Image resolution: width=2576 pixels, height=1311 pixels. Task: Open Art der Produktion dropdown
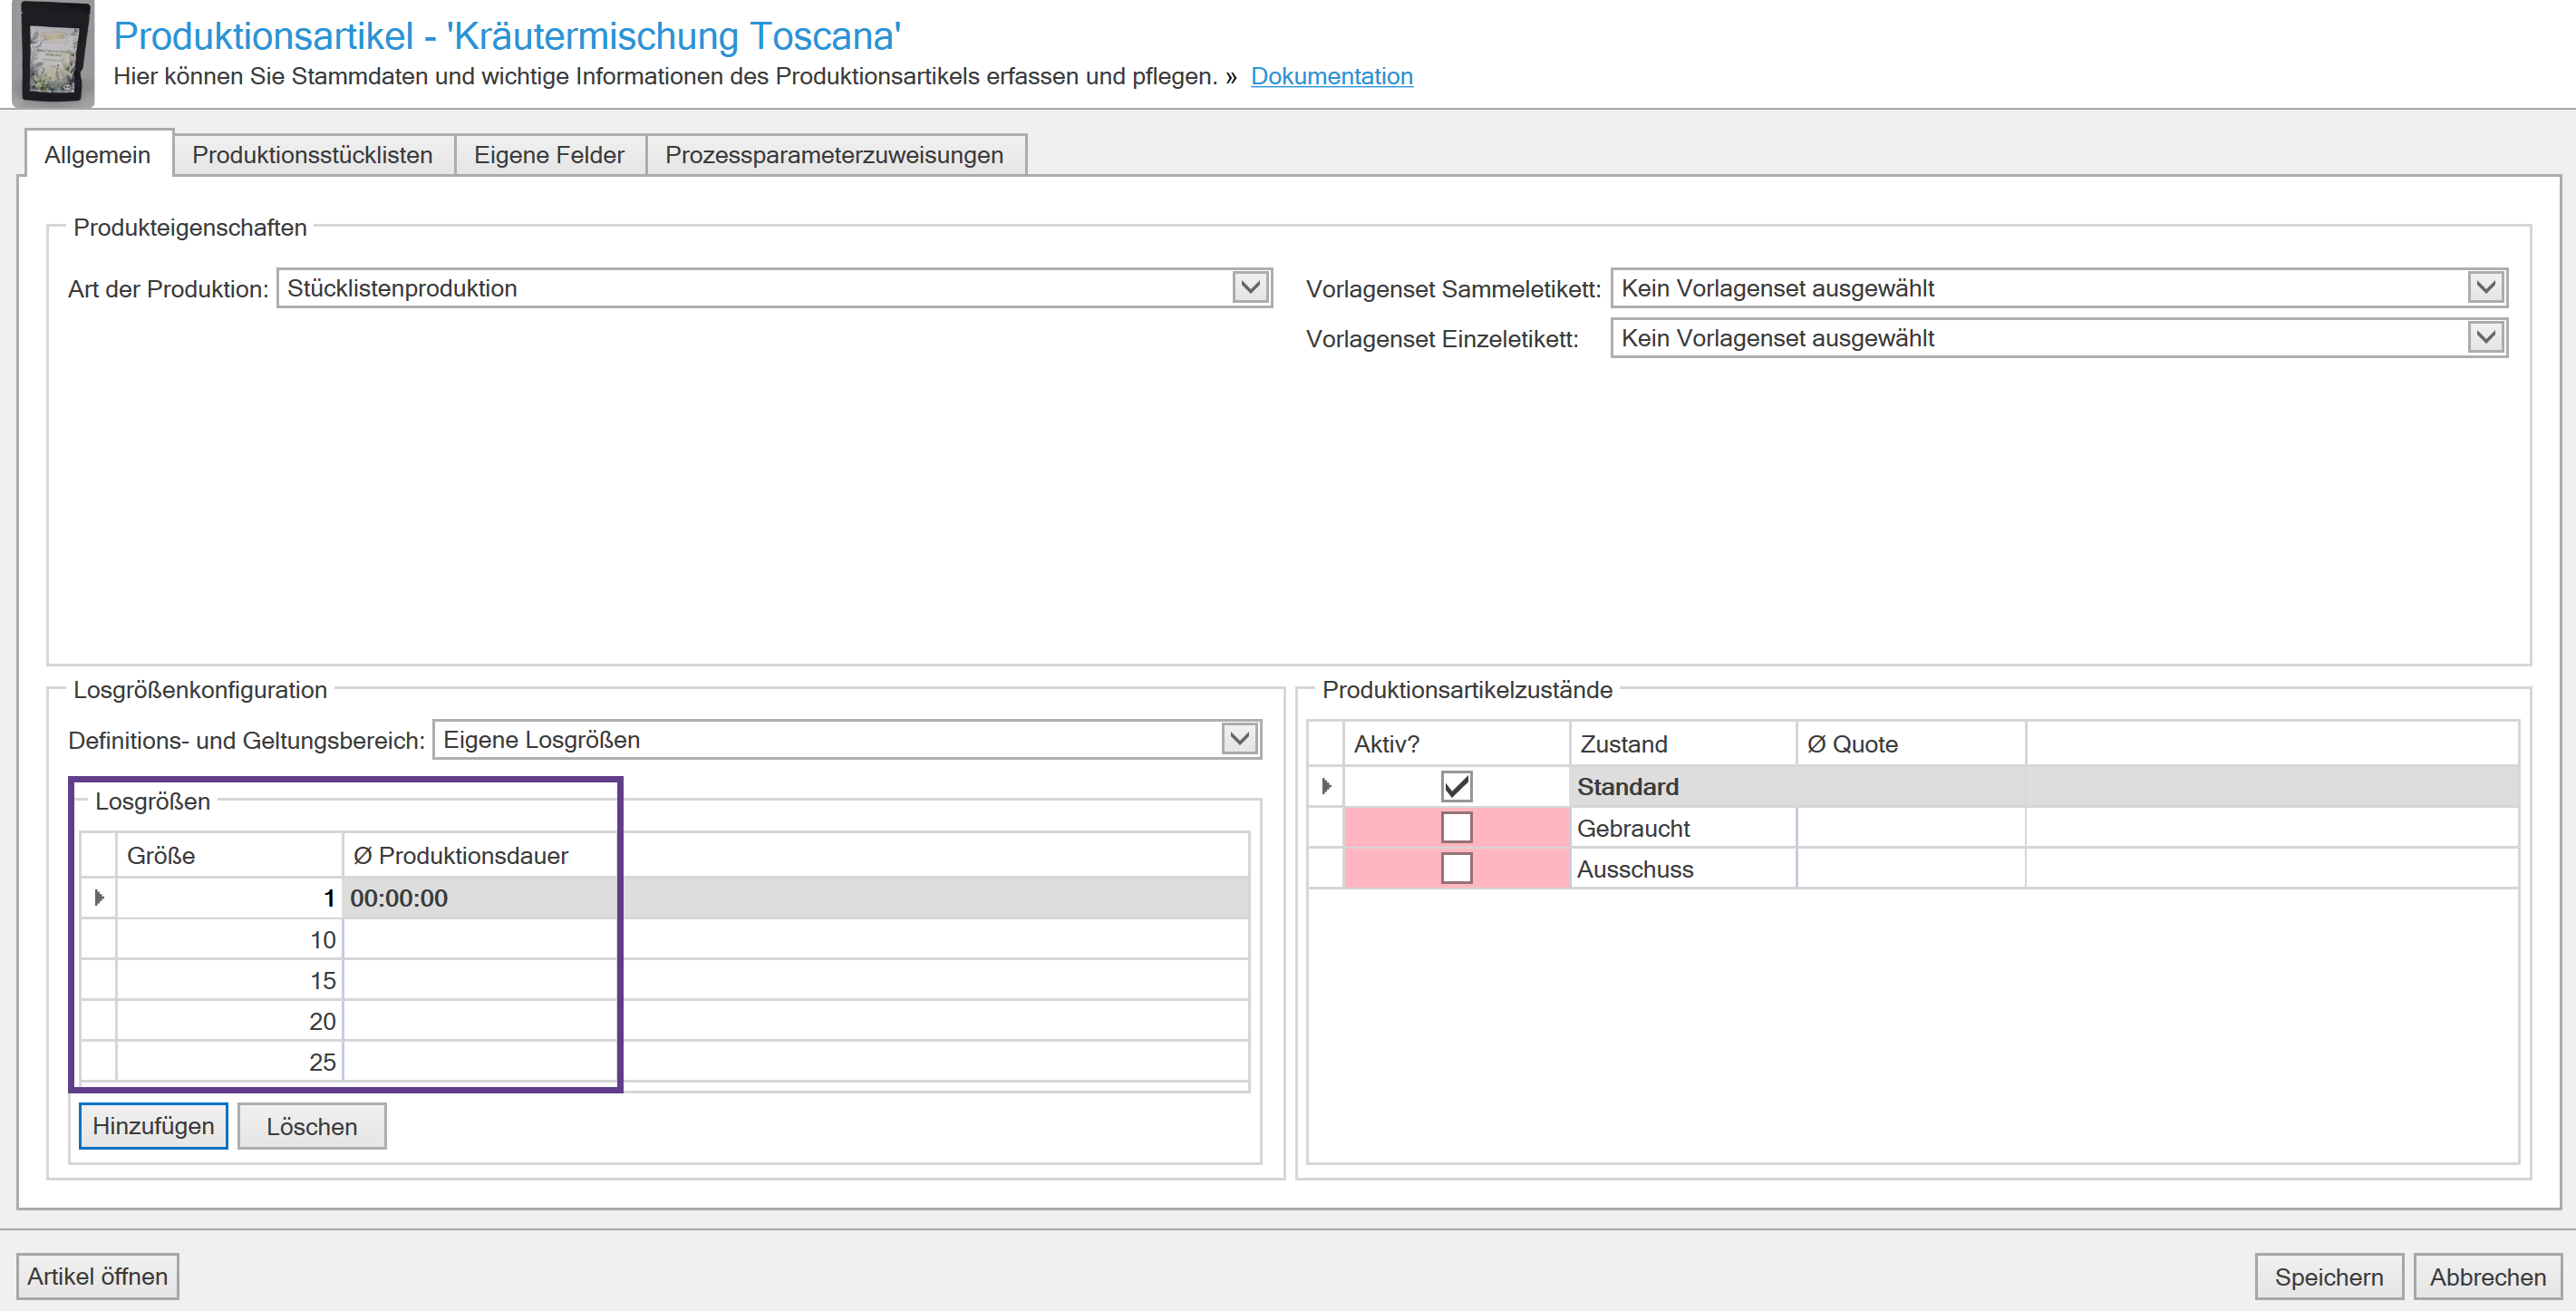(x=1250, y=288)
